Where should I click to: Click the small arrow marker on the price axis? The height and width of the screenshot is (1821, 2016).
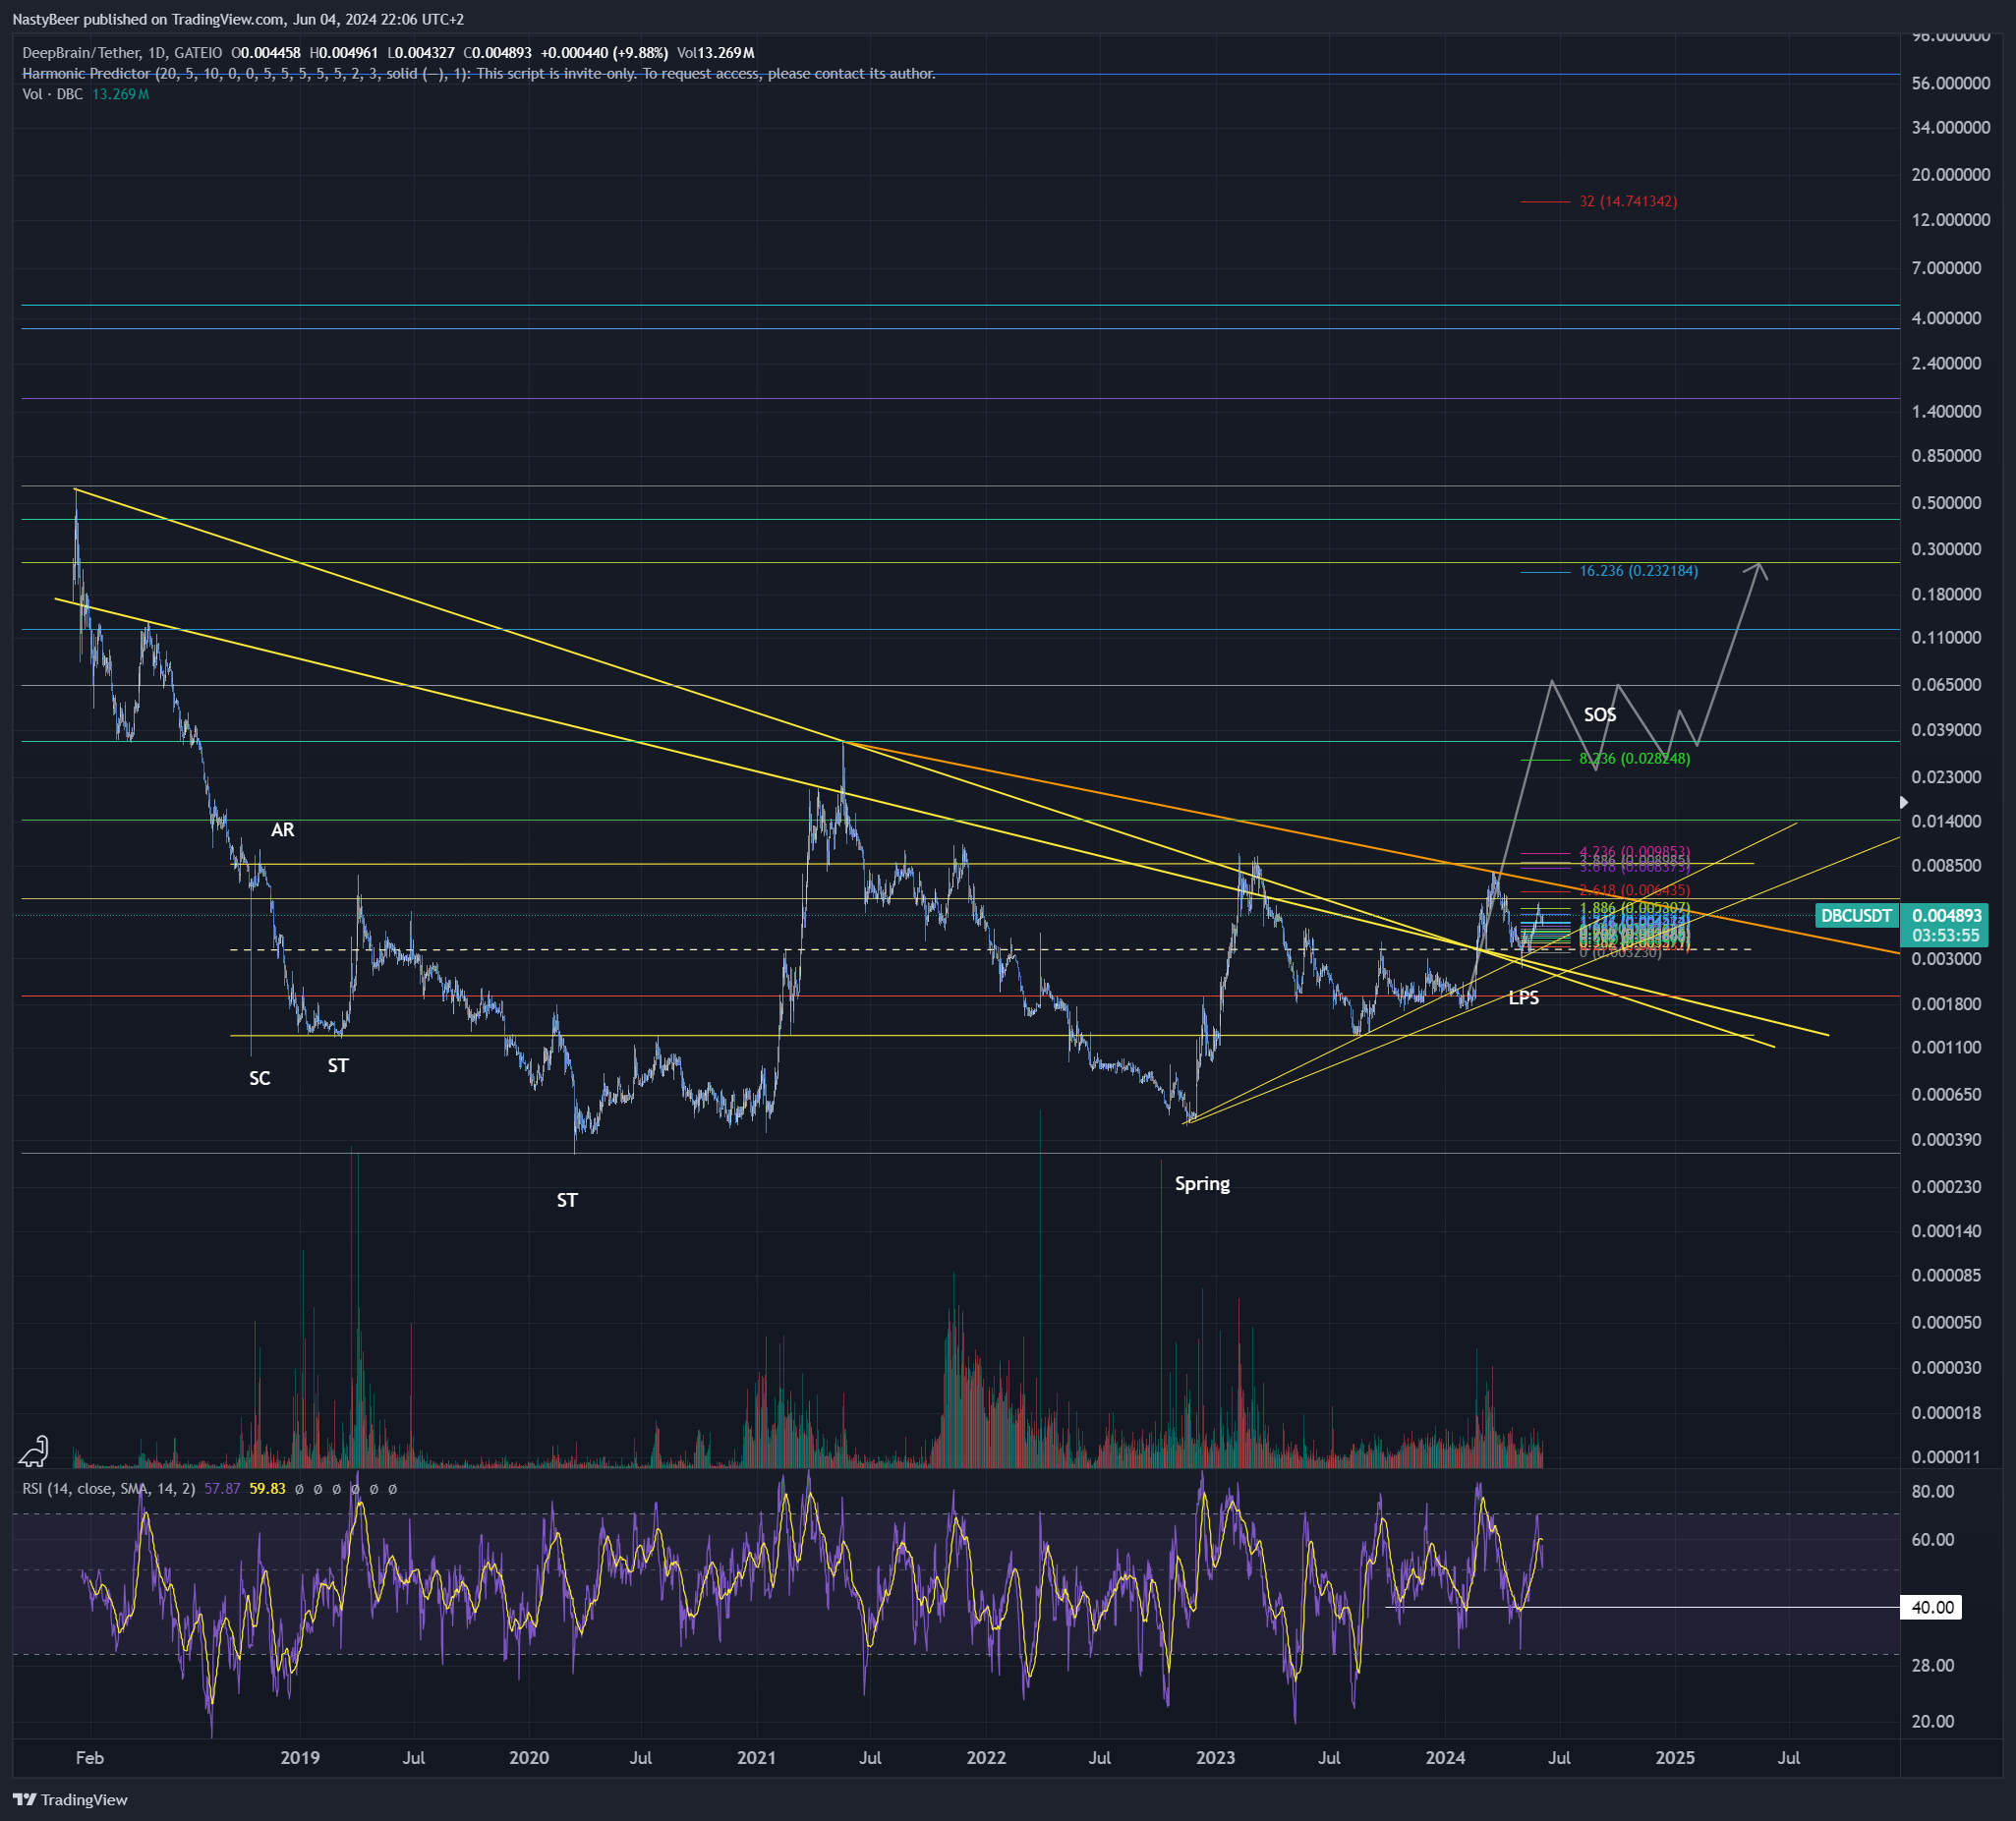(x=1904, y=802)
